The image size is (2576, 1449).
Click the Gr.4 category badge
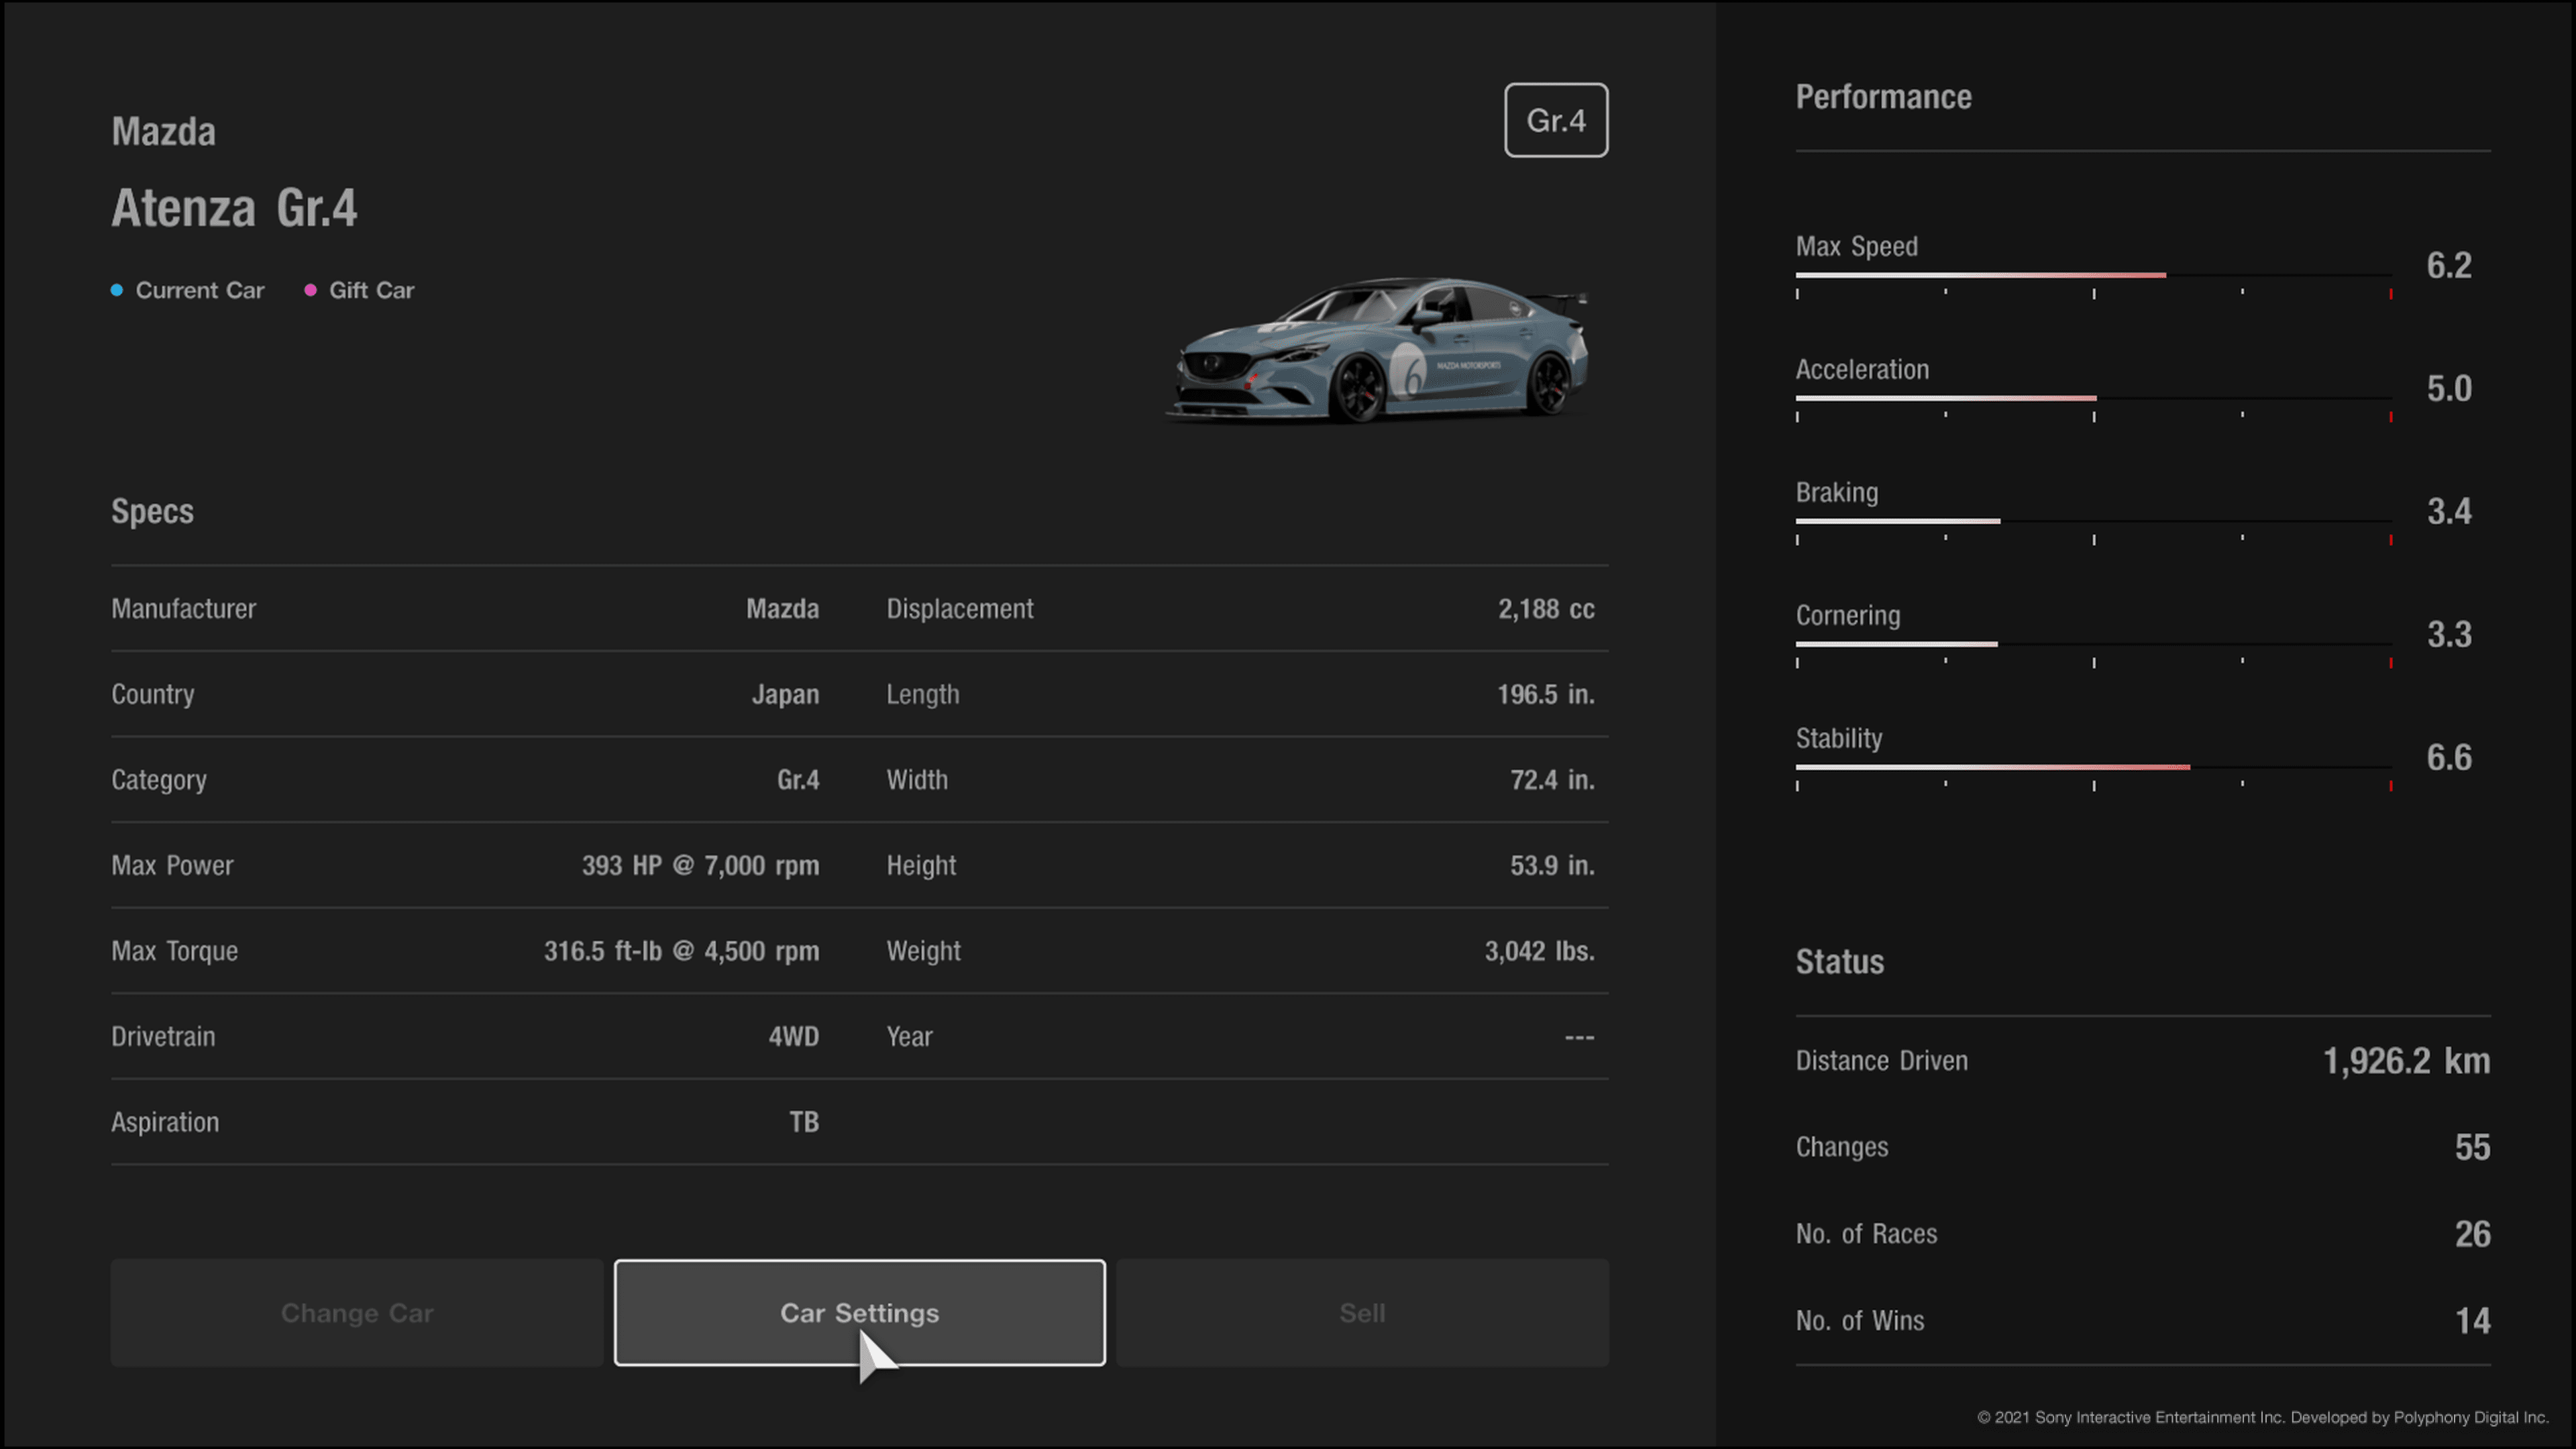(1556, 120)
